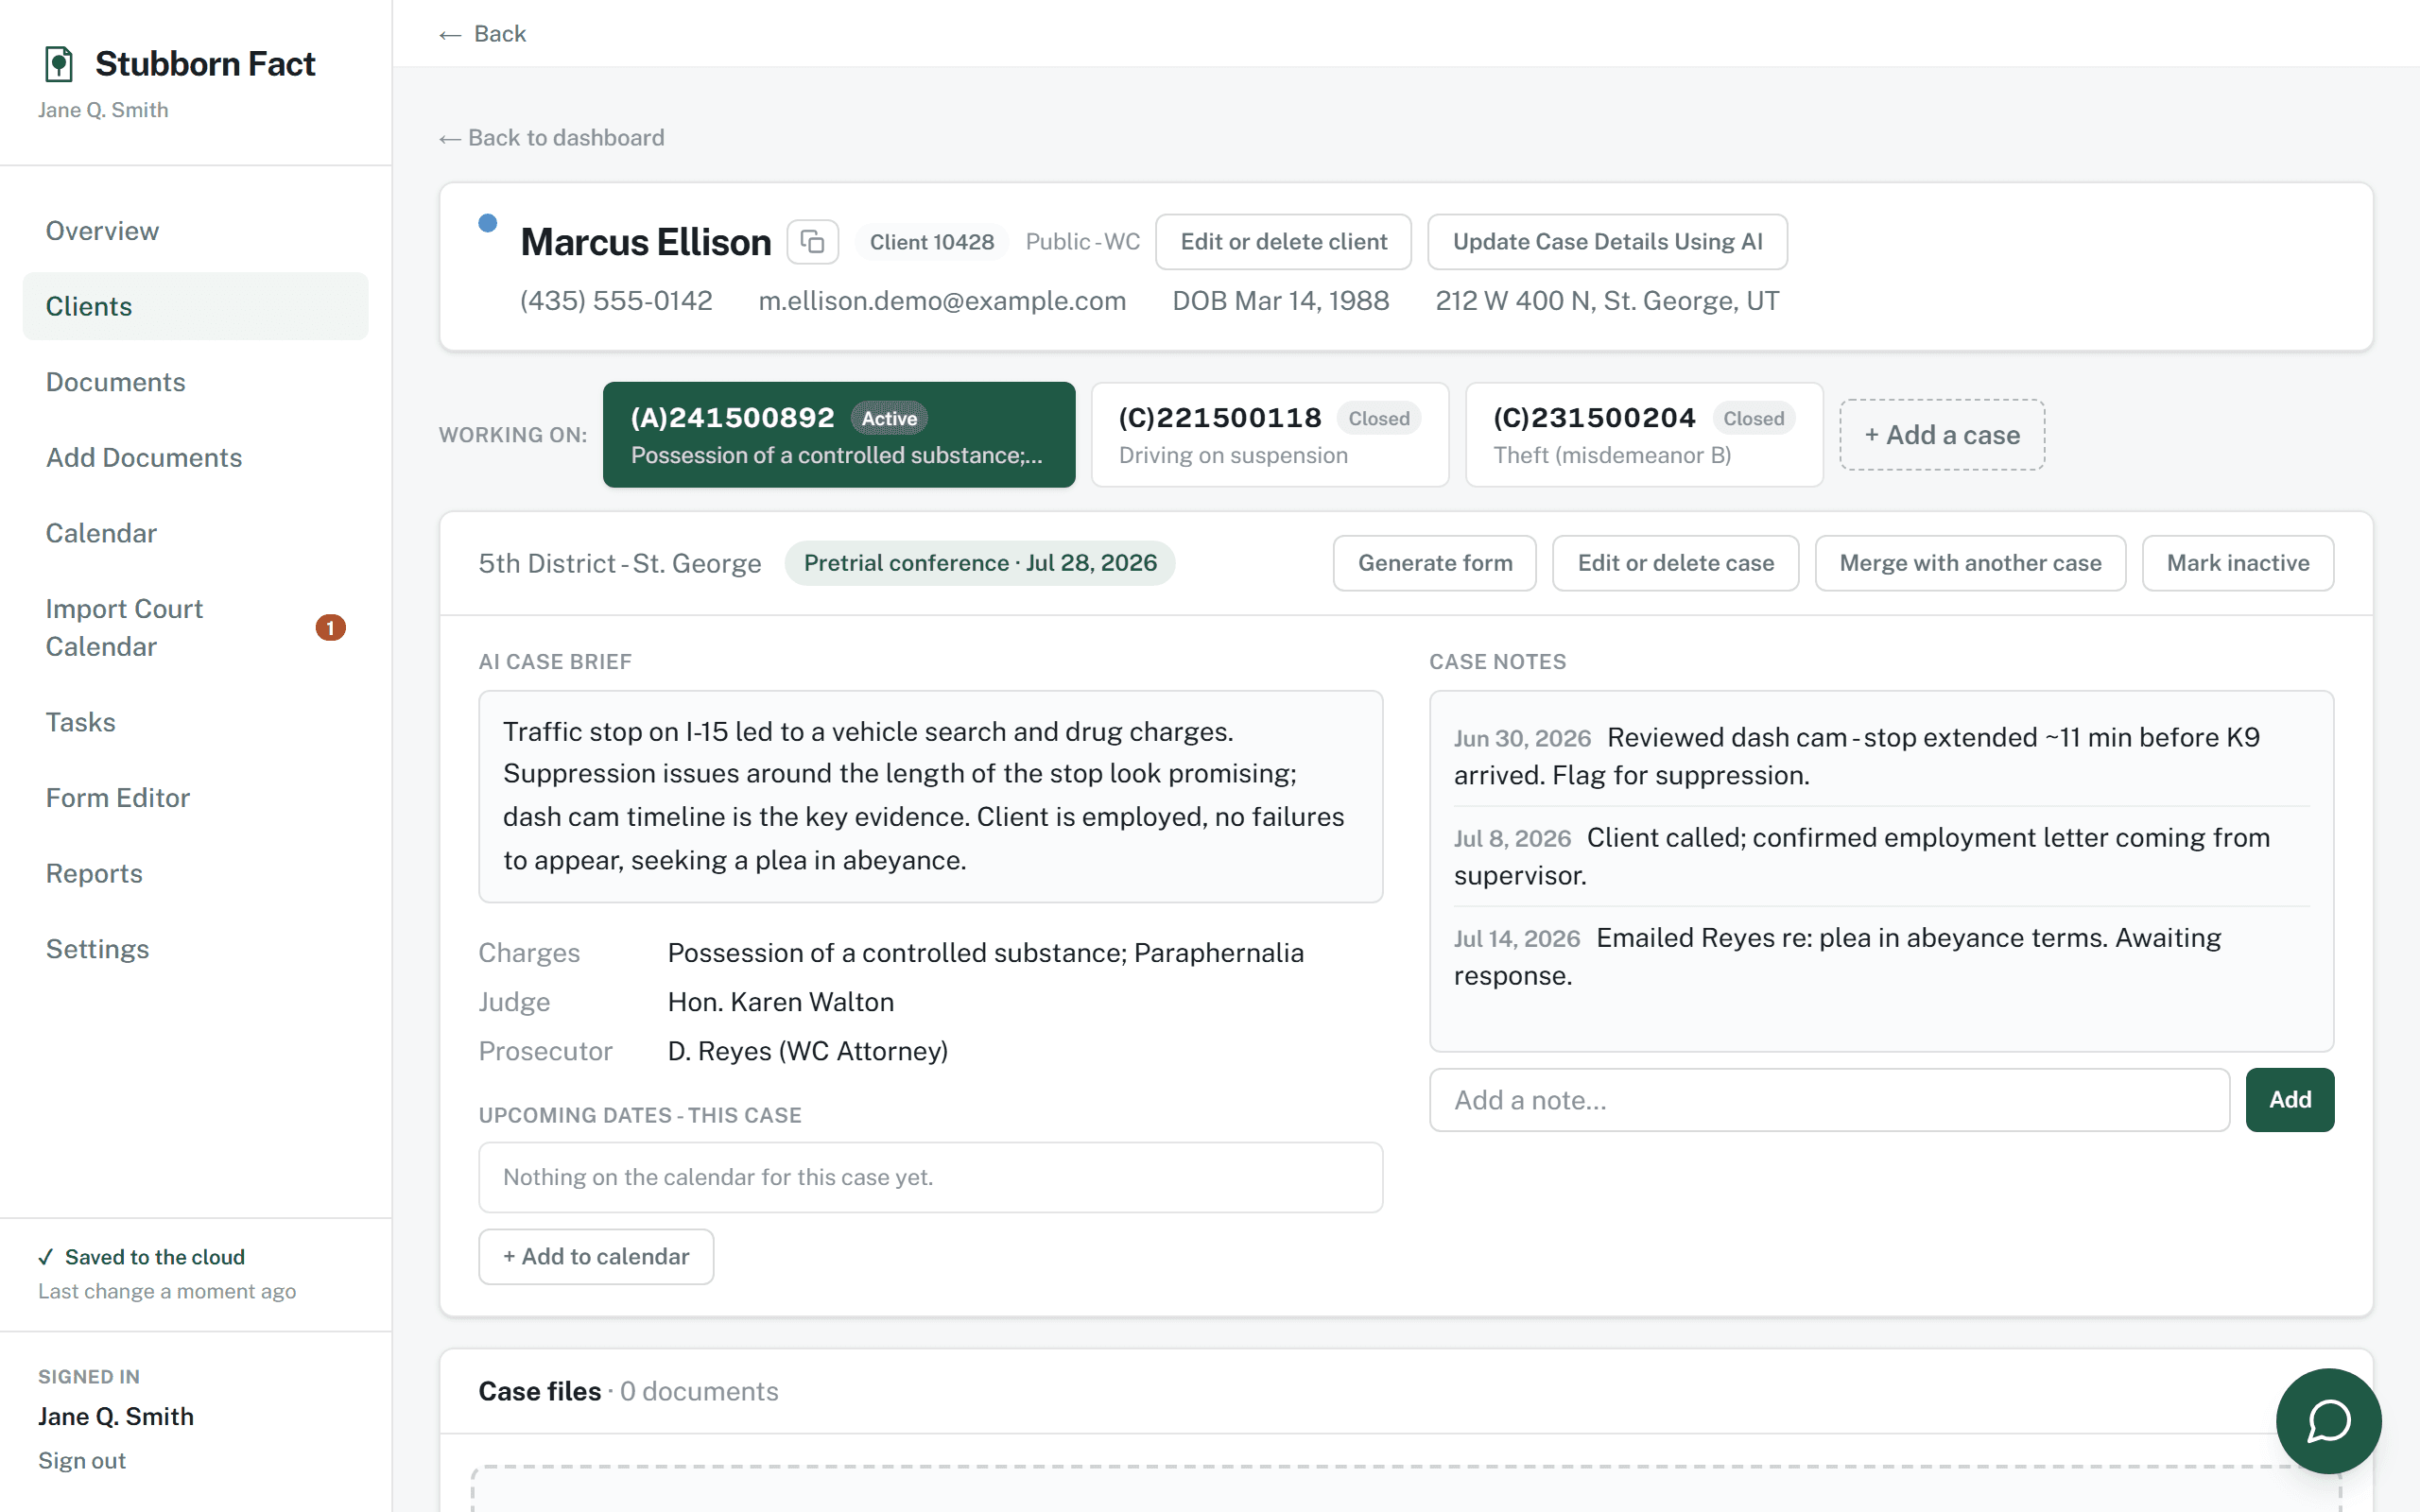Click Back to dashboard link
This screenshot has height=1512, width=2420.
coord(551,138)
